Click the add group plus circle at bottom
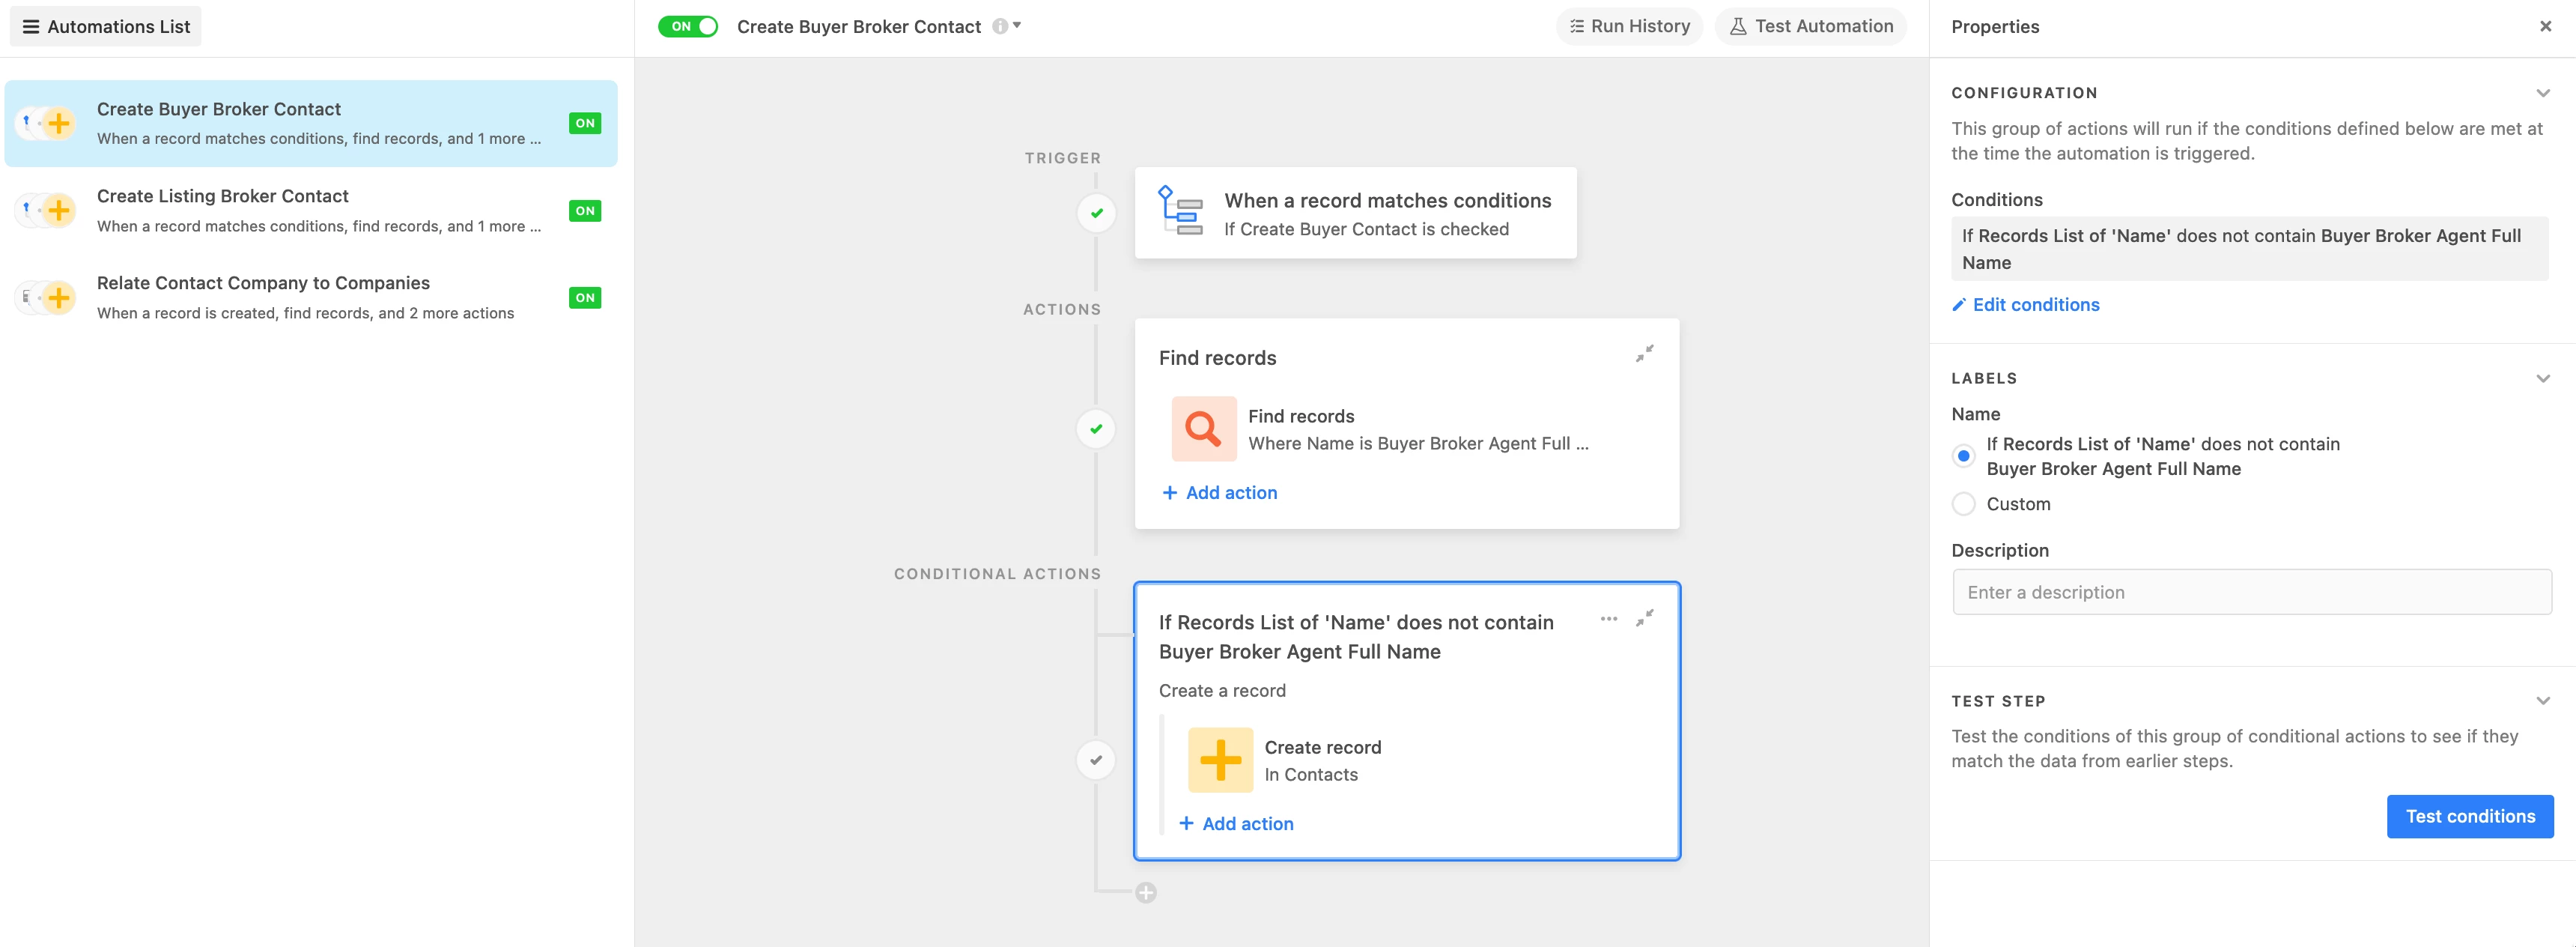Screen dimensions: 2576x947 coord(1146,892)
